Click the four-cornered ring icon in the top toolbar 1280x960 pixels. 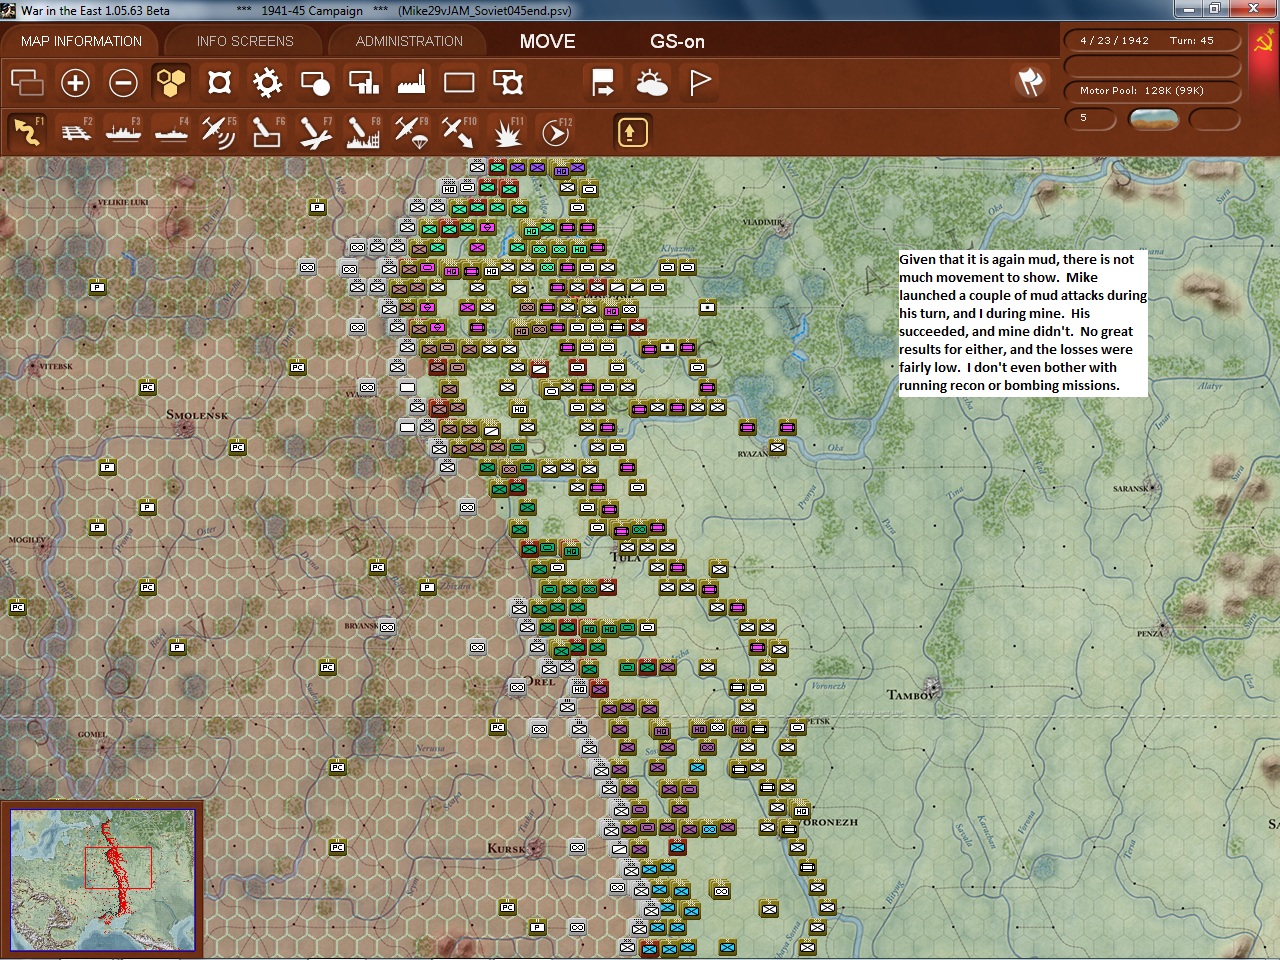click(219, 82)
